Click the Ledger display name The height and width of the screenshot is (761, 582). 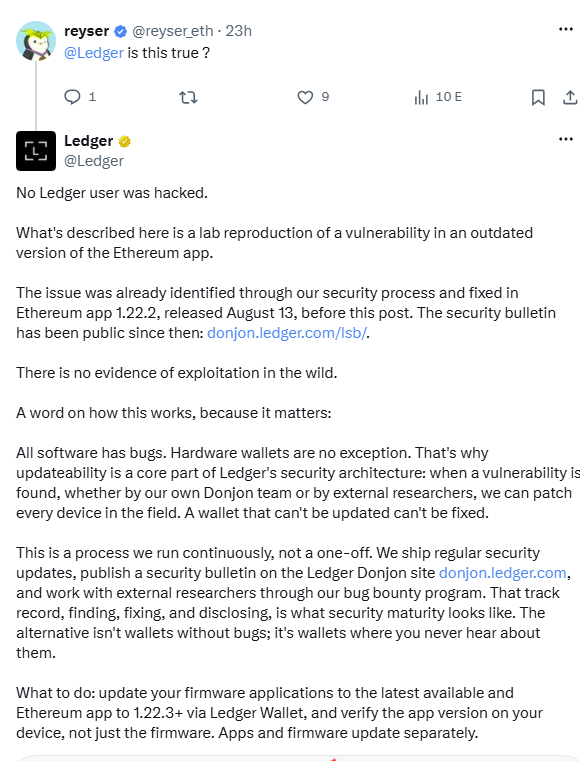tap(88, 141)
